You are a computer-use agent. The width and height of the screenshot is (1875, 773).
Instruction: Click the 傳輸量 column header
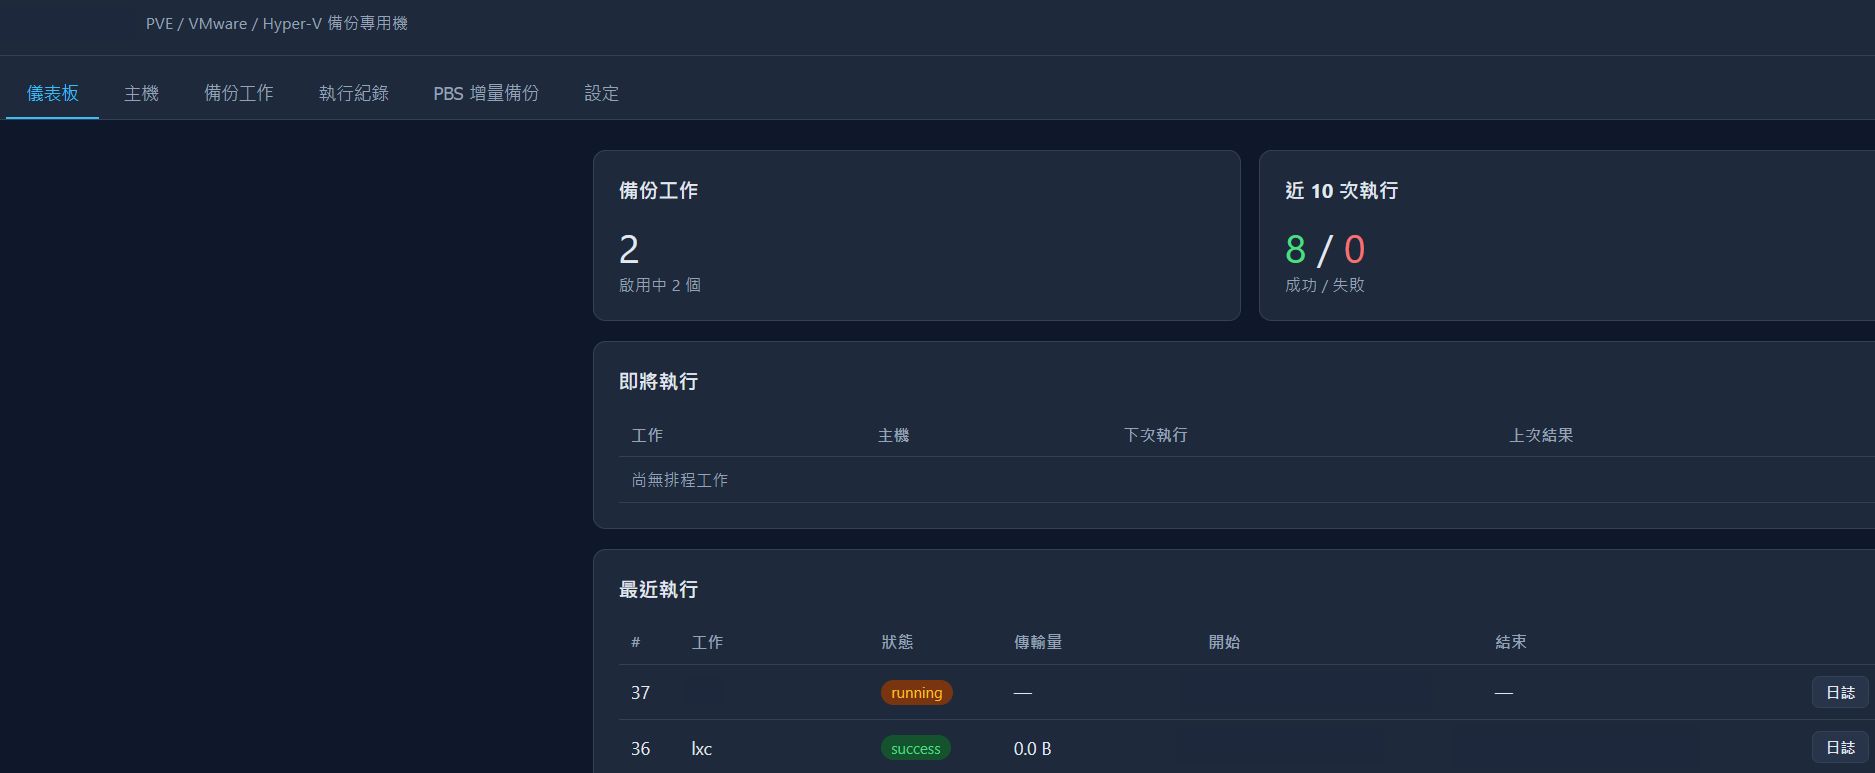pos(1038,642)
